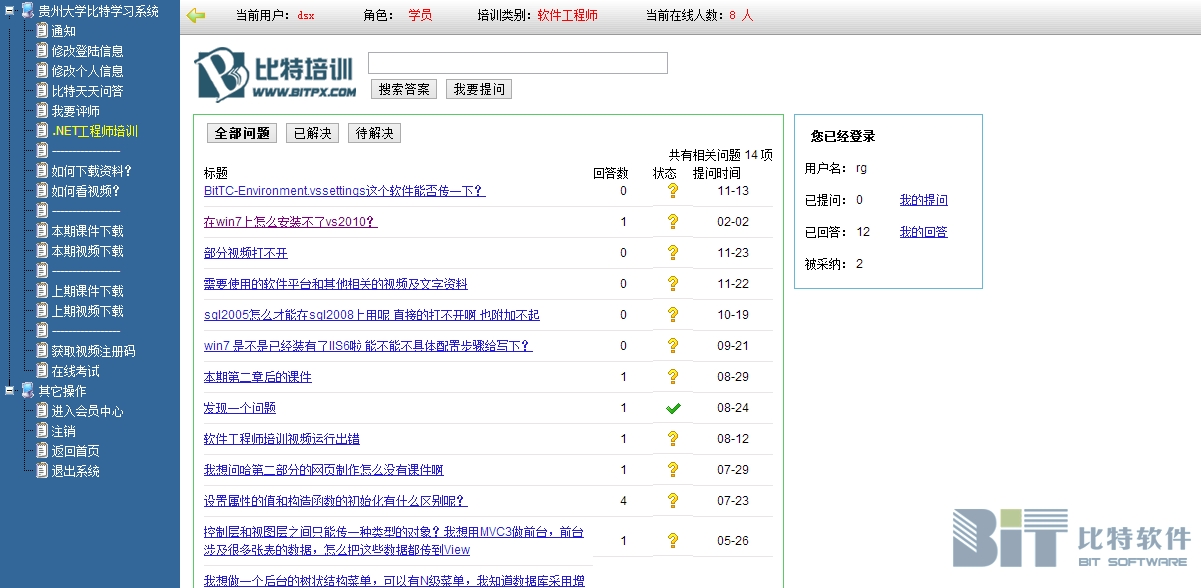
Task: Switch to the 已解决 filter tab
Action: pos(313,133)
